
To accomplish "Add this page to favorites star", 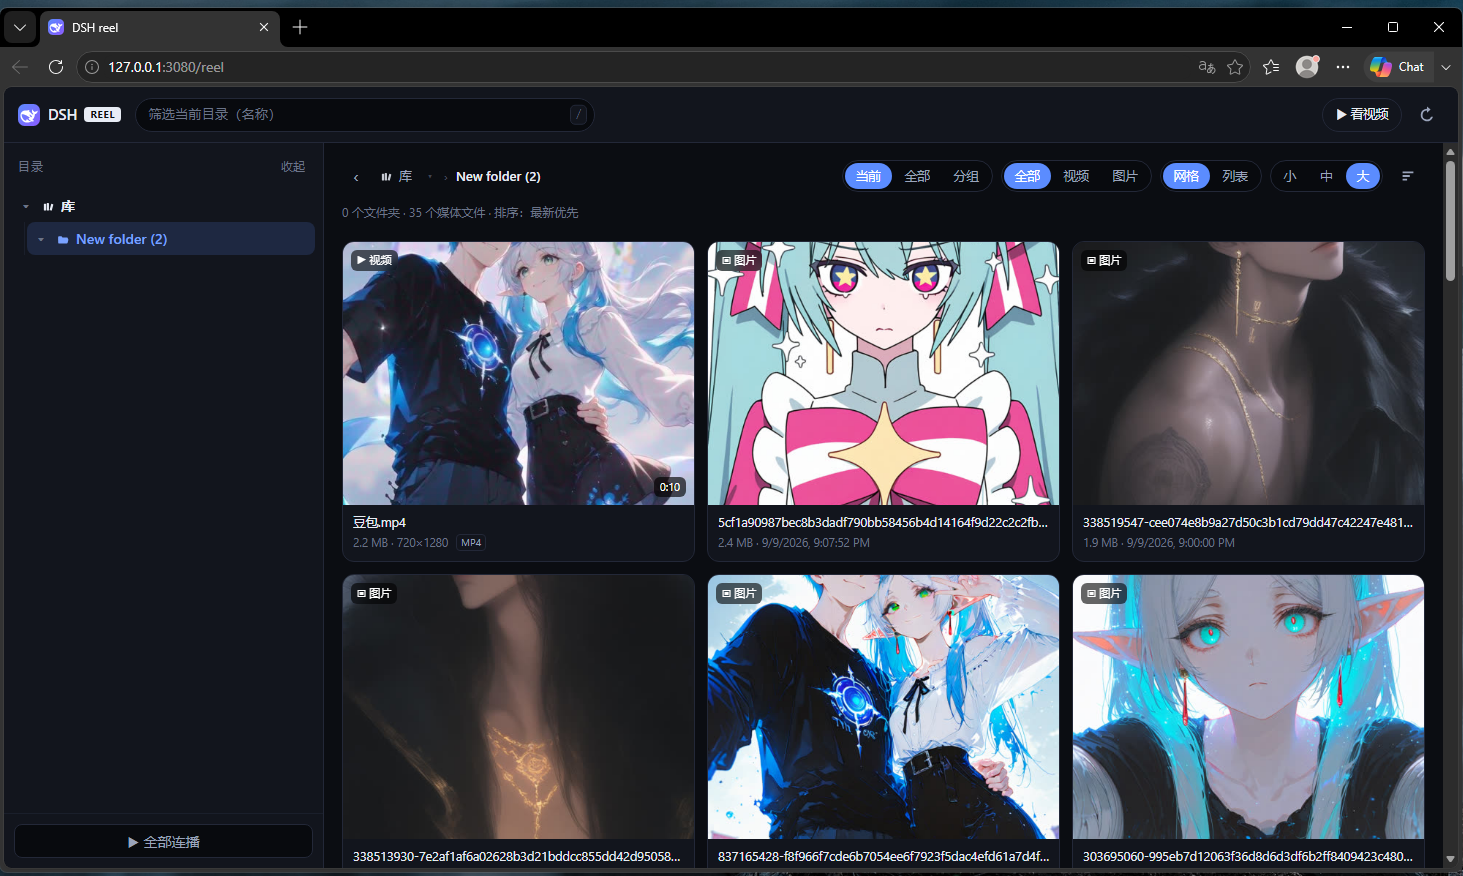I will [x=1235, y=67].
